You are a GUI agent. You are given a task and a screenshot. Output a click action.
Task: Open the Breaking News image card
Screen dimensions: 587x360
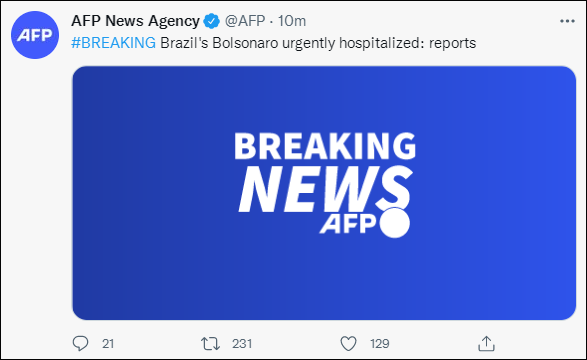point(324,193)
